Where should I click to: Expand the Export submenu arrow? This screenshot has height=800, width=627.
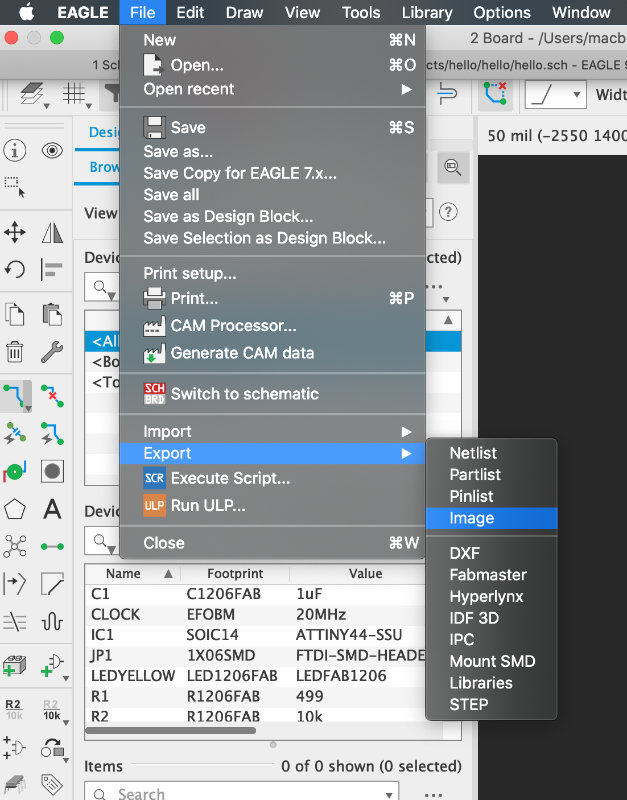click(x=407, y=454)
